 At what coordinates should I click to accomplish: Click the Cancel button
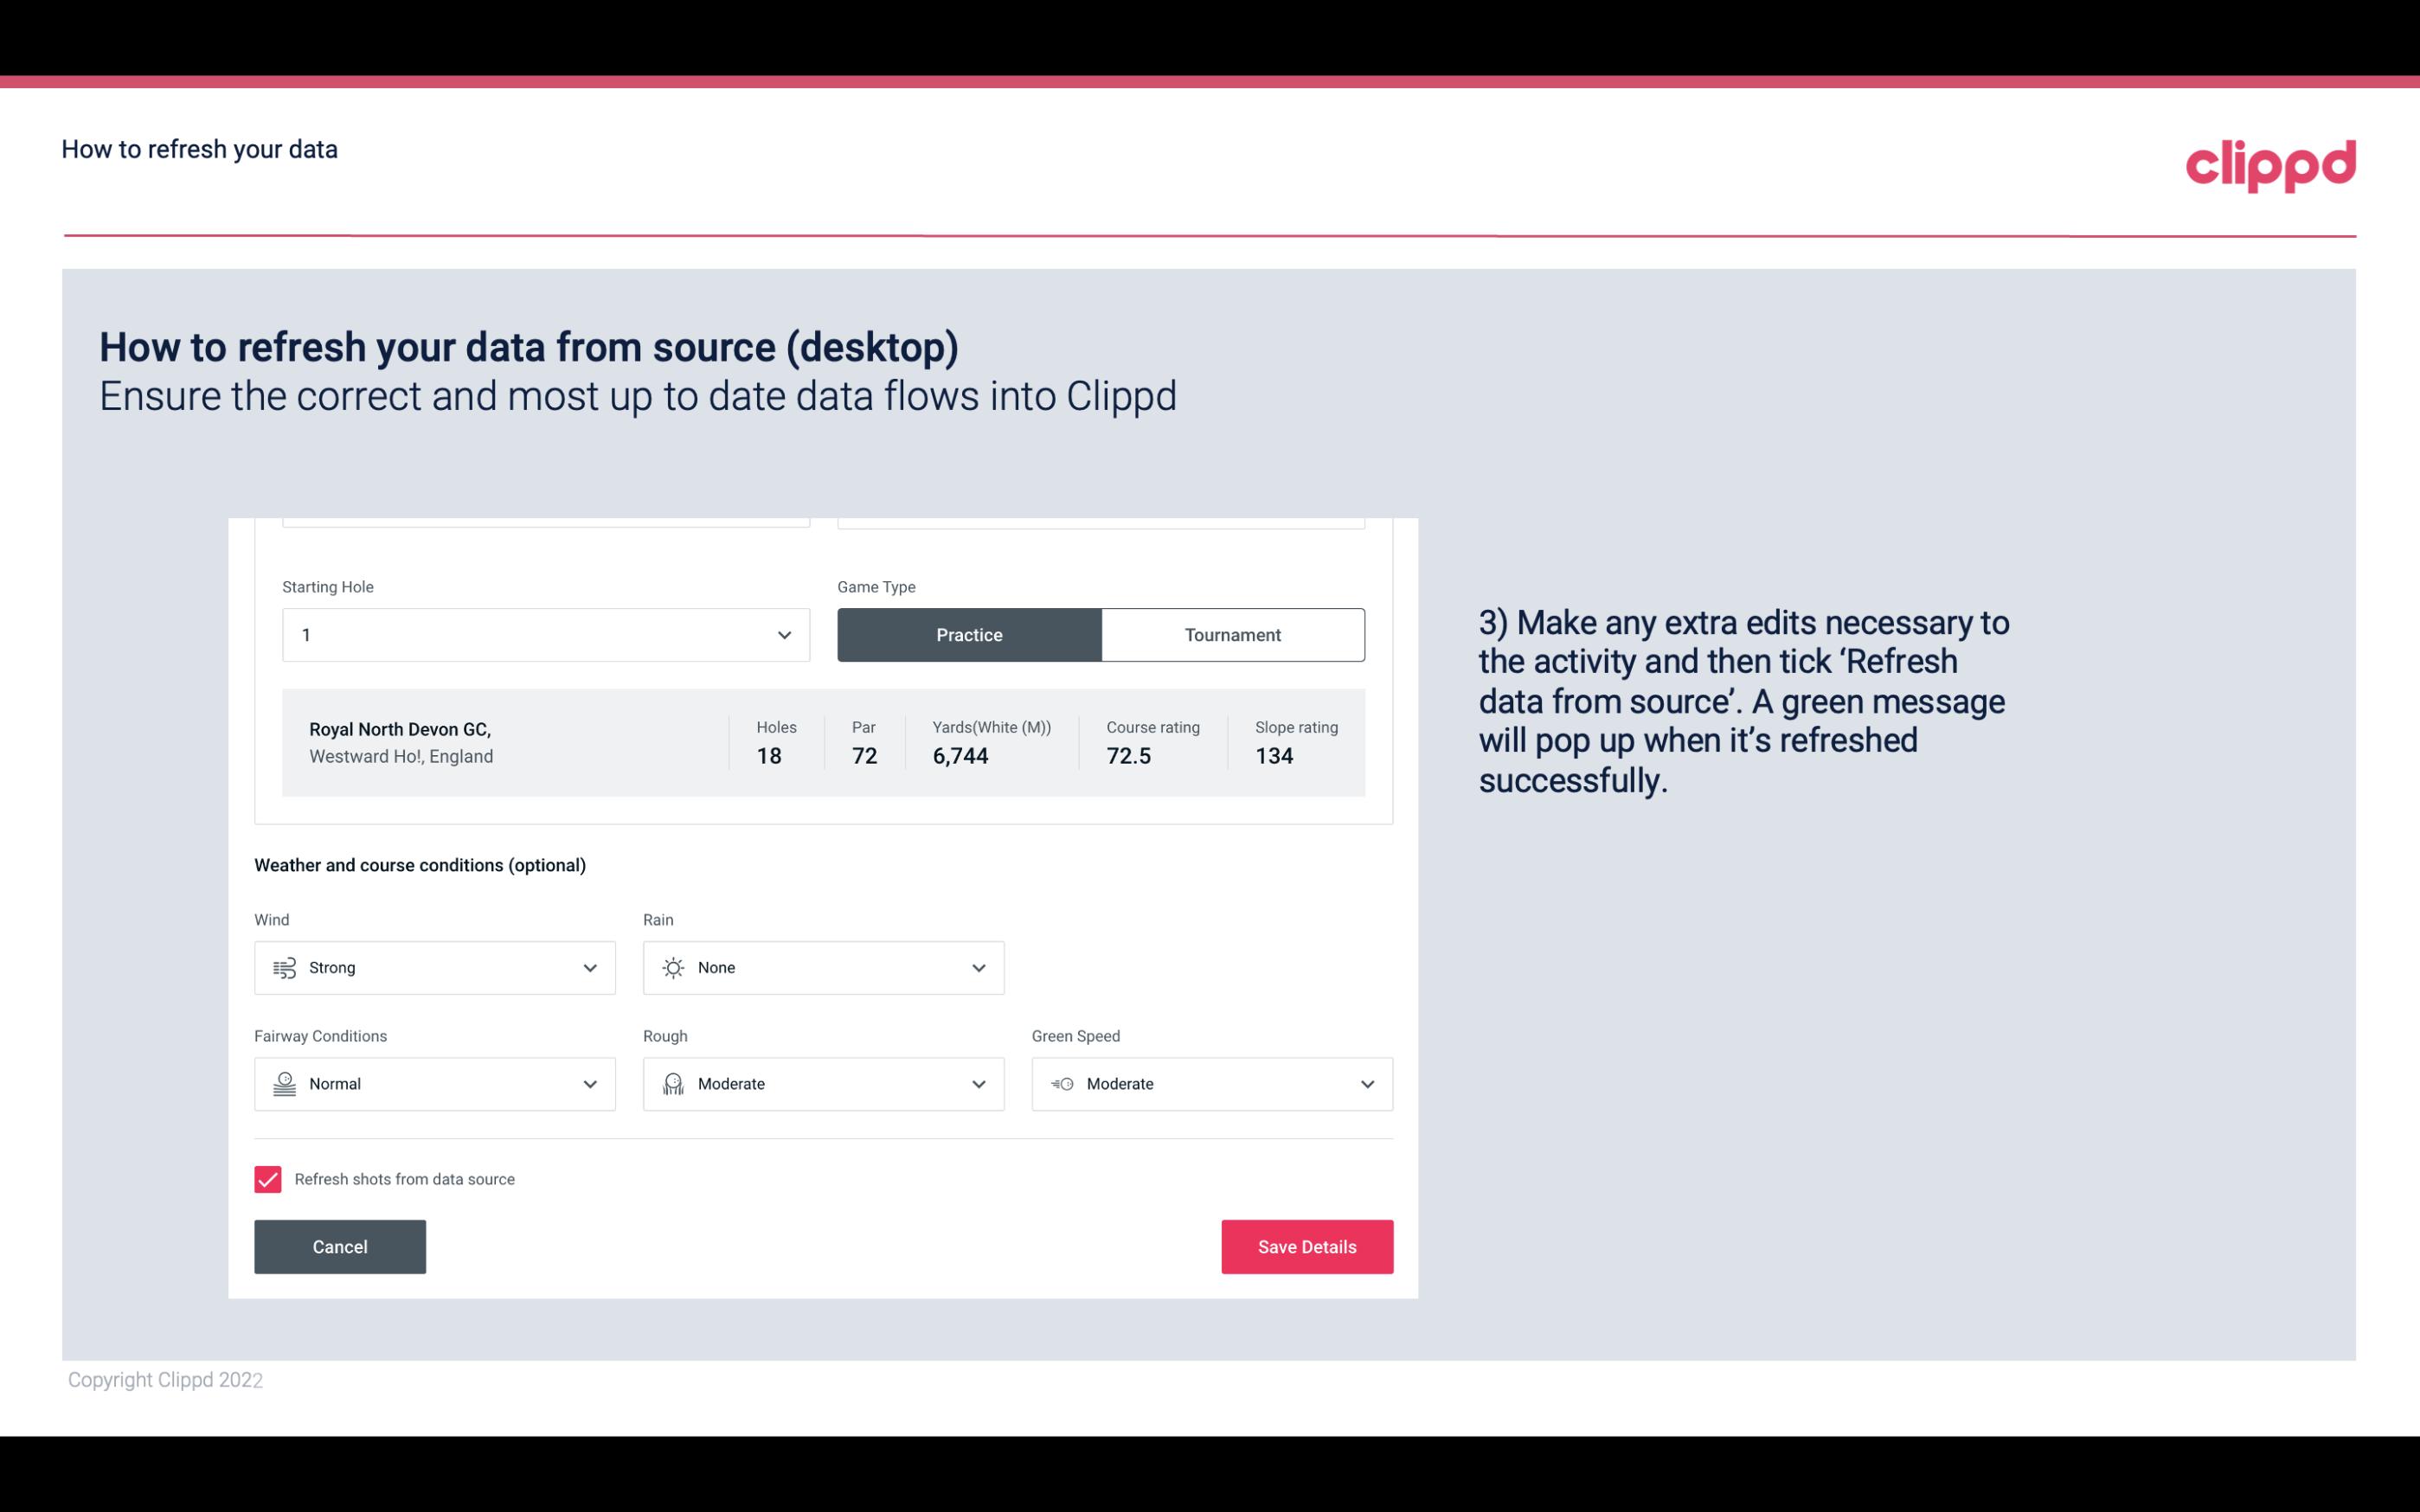(x=340, y=1247)
